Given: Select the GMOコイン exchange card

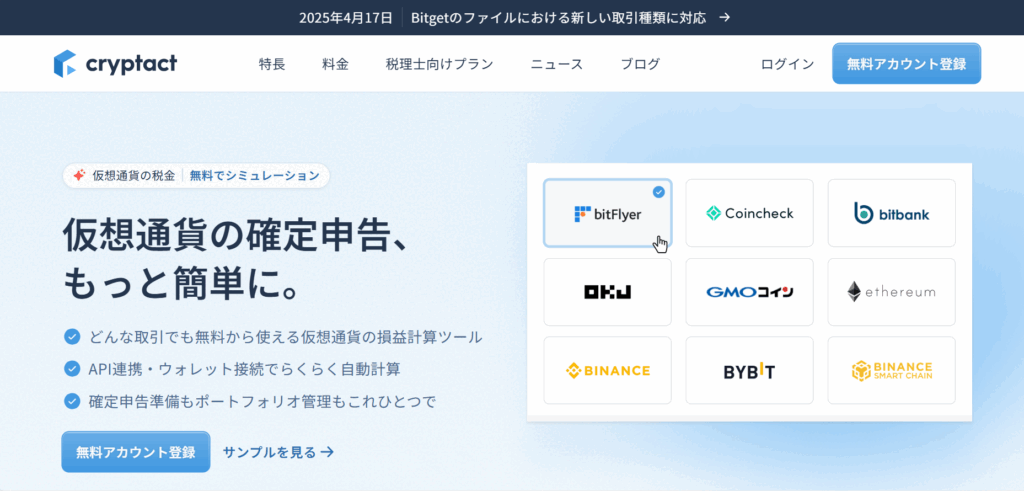Looking at the screenshot, I should 749,292.
